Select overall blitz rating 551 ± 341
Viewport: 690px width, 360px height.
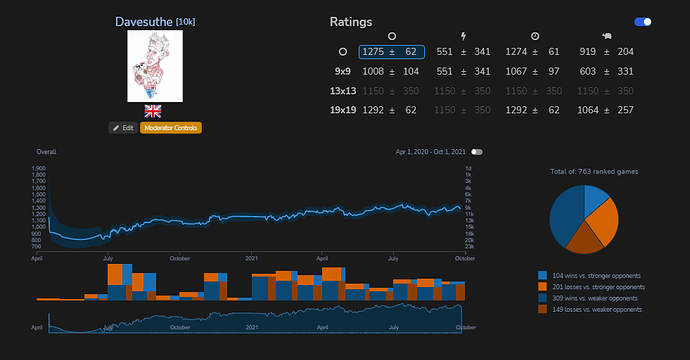point(463,52)
